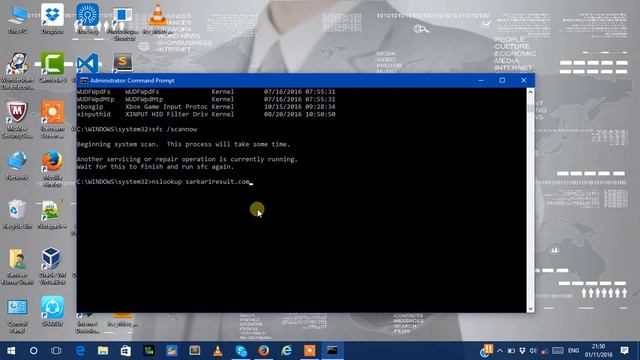This screenshot has width=640, height=360.
Task: Show hidden system tray icons
Action: click(500, 351)
